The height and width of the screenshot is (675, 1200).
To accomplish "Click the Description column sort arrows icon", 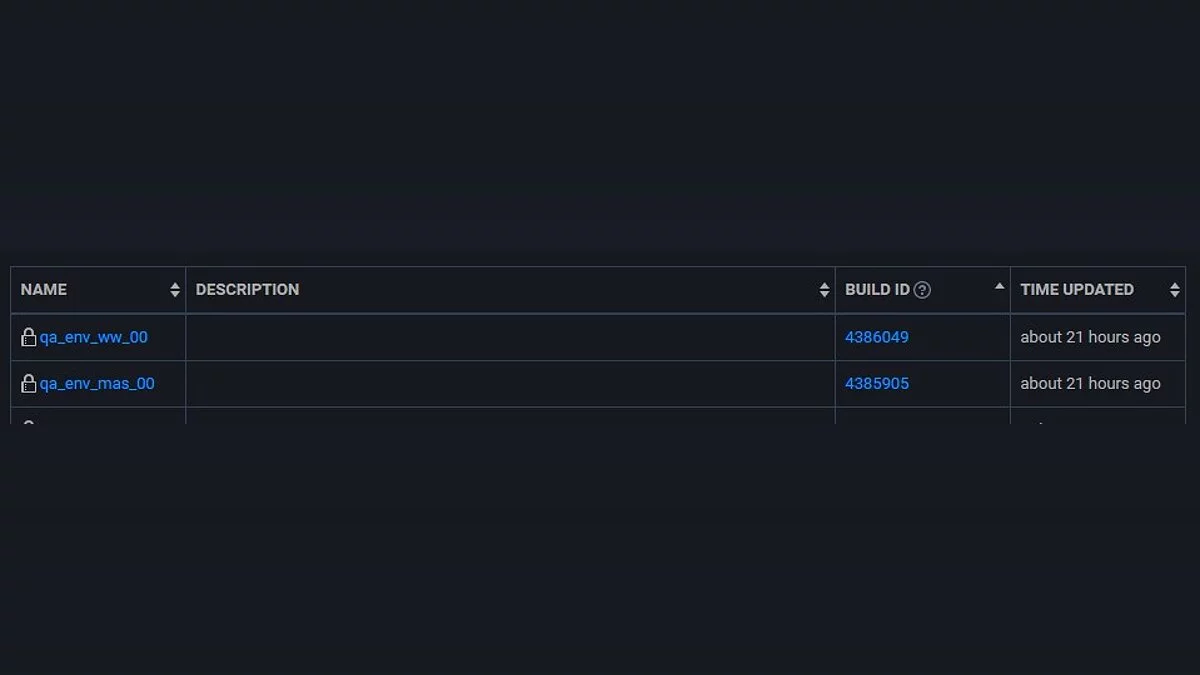I will tap(824, 290).
